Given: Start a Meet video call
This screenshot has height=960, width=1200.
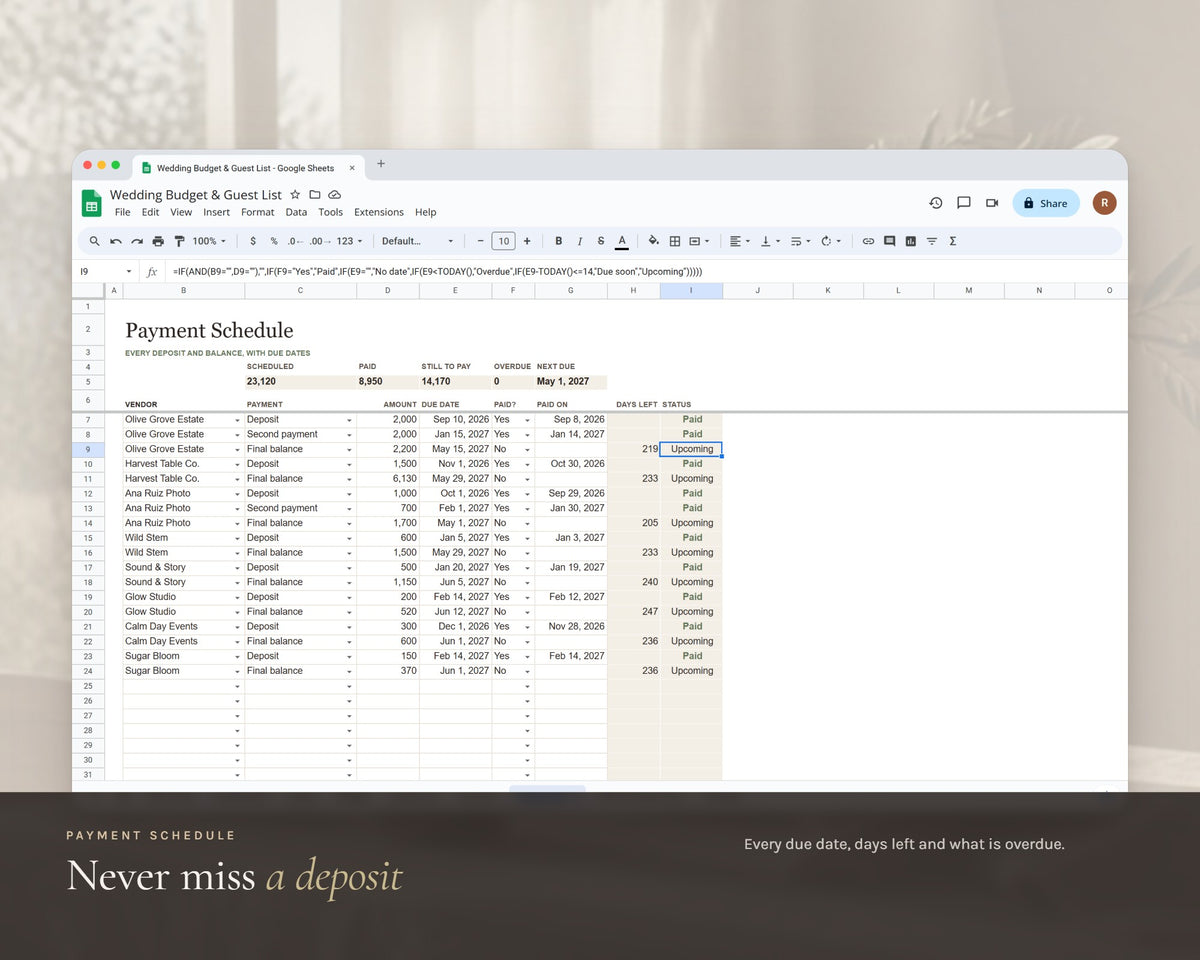Looking at the screenshot, I should [992, 203].
